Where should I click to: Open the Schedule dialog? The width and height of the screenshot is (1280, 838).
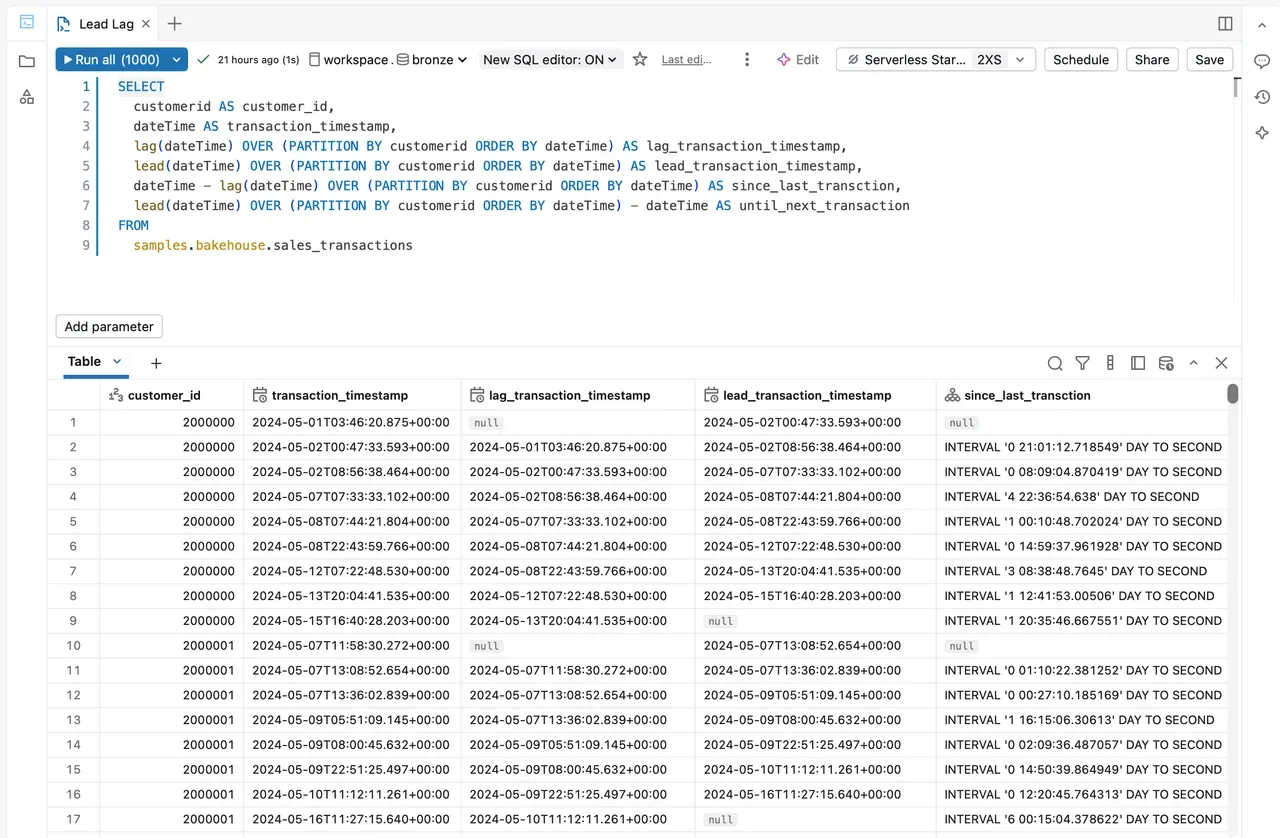(1081, 60)
